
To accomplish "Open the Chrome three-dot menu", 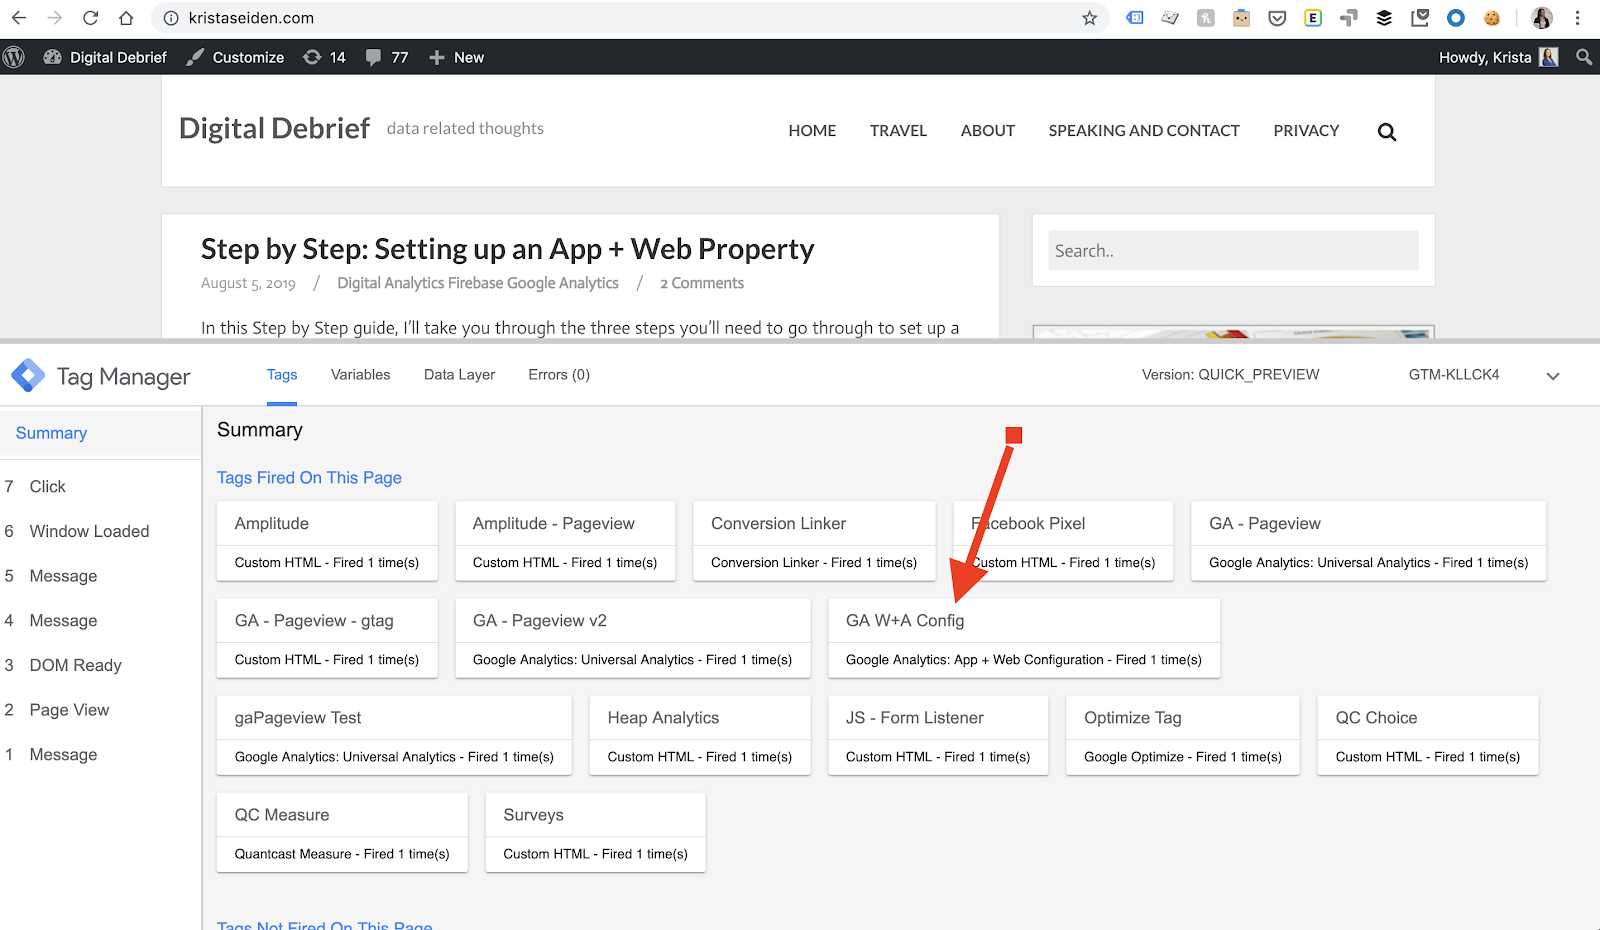I will [x=1578, y=18].
